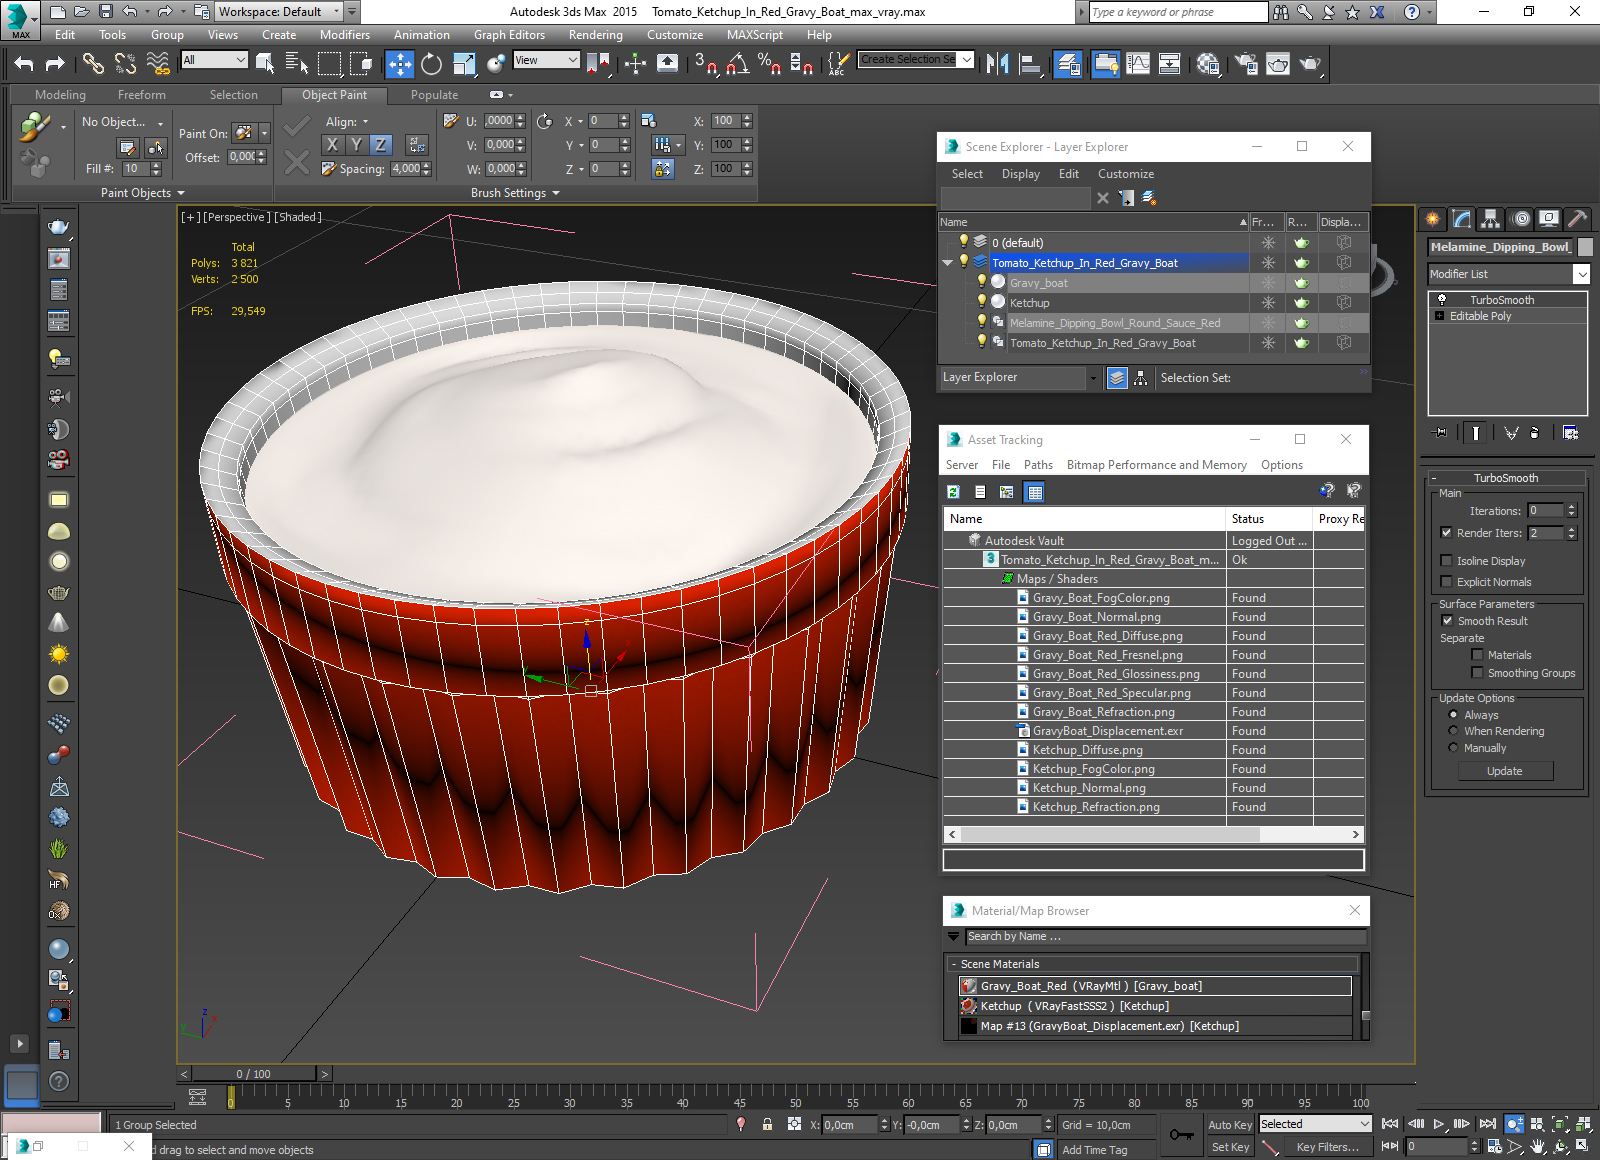Click the Set Key button
This screenshot has width=1600, height=1160.
pyautogui.click(x=1229, y=1147)
